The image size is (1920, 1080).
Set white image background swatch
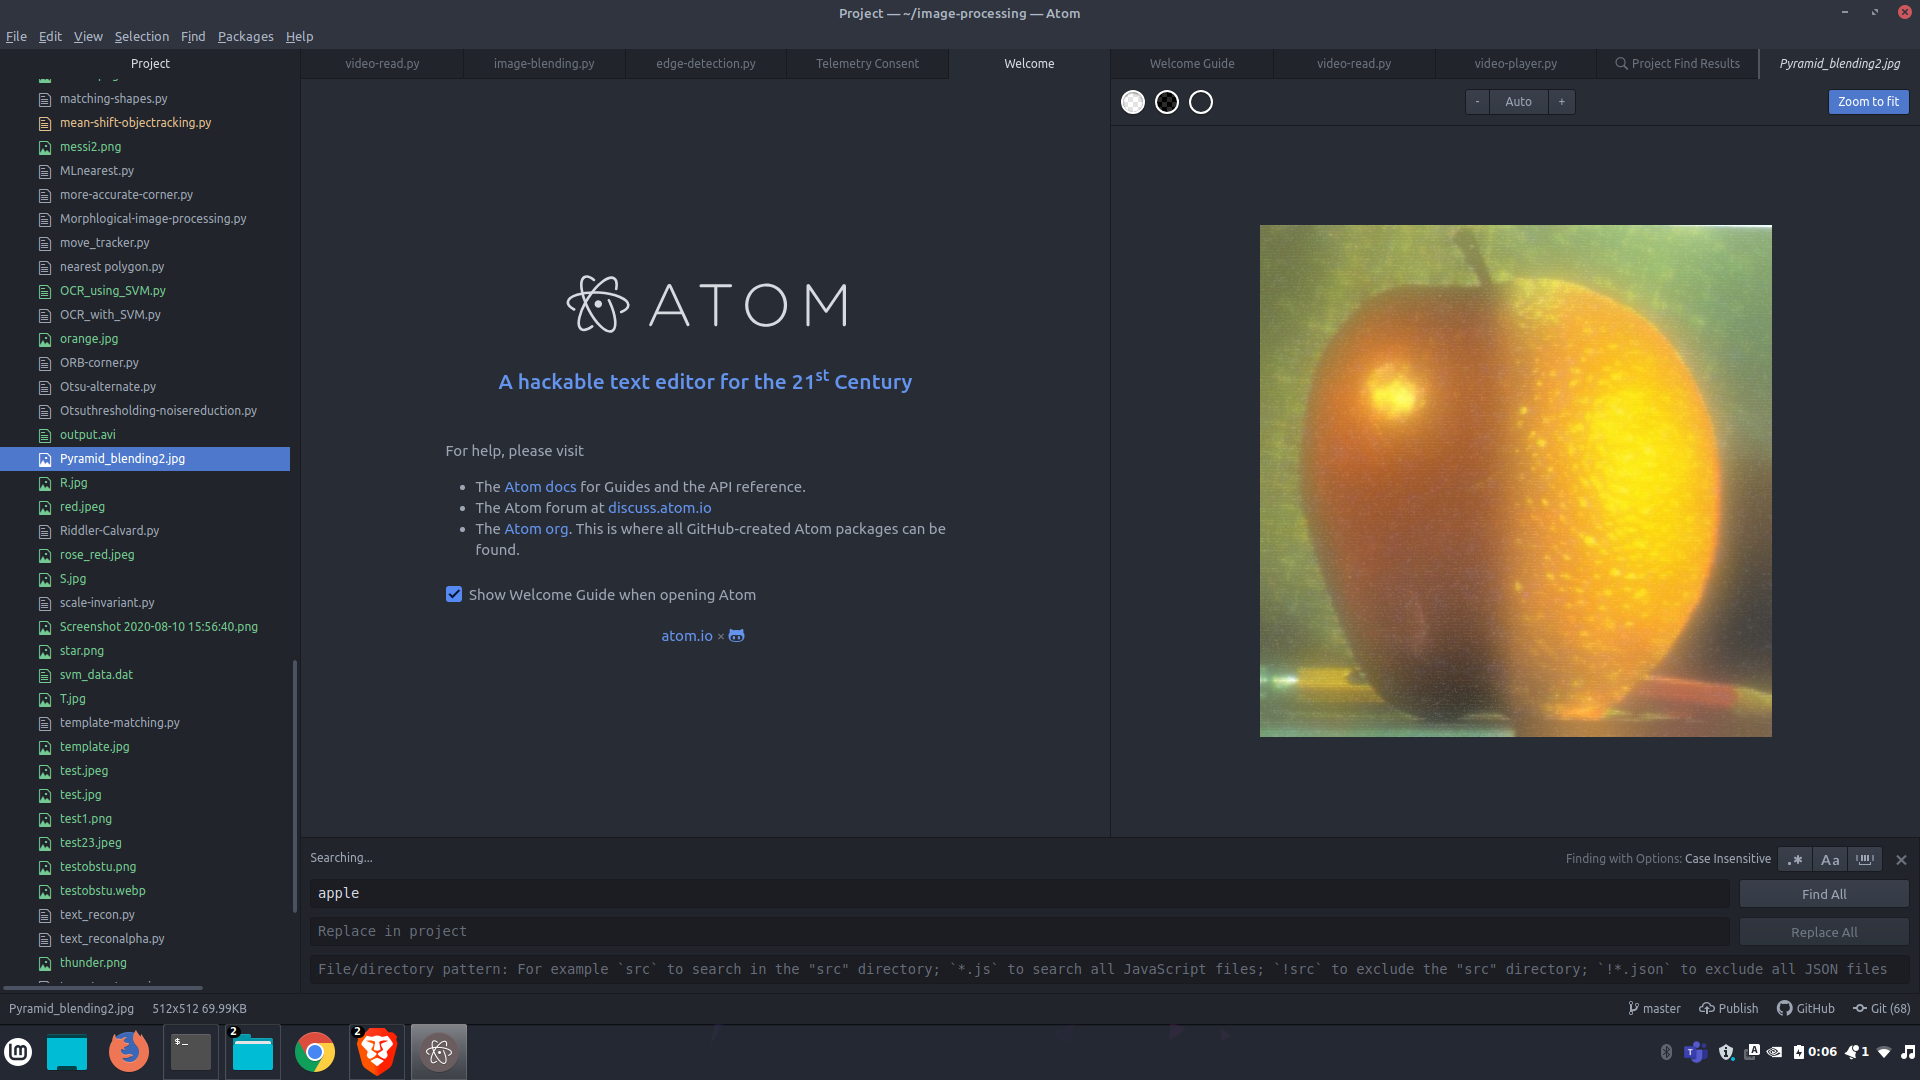point(1133,102)
